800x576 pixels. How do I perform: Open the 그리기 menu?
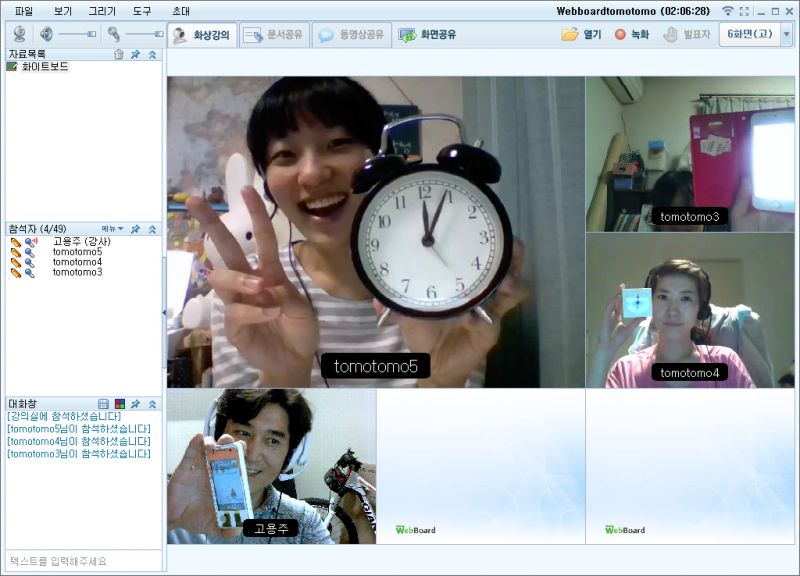(102, 11)
